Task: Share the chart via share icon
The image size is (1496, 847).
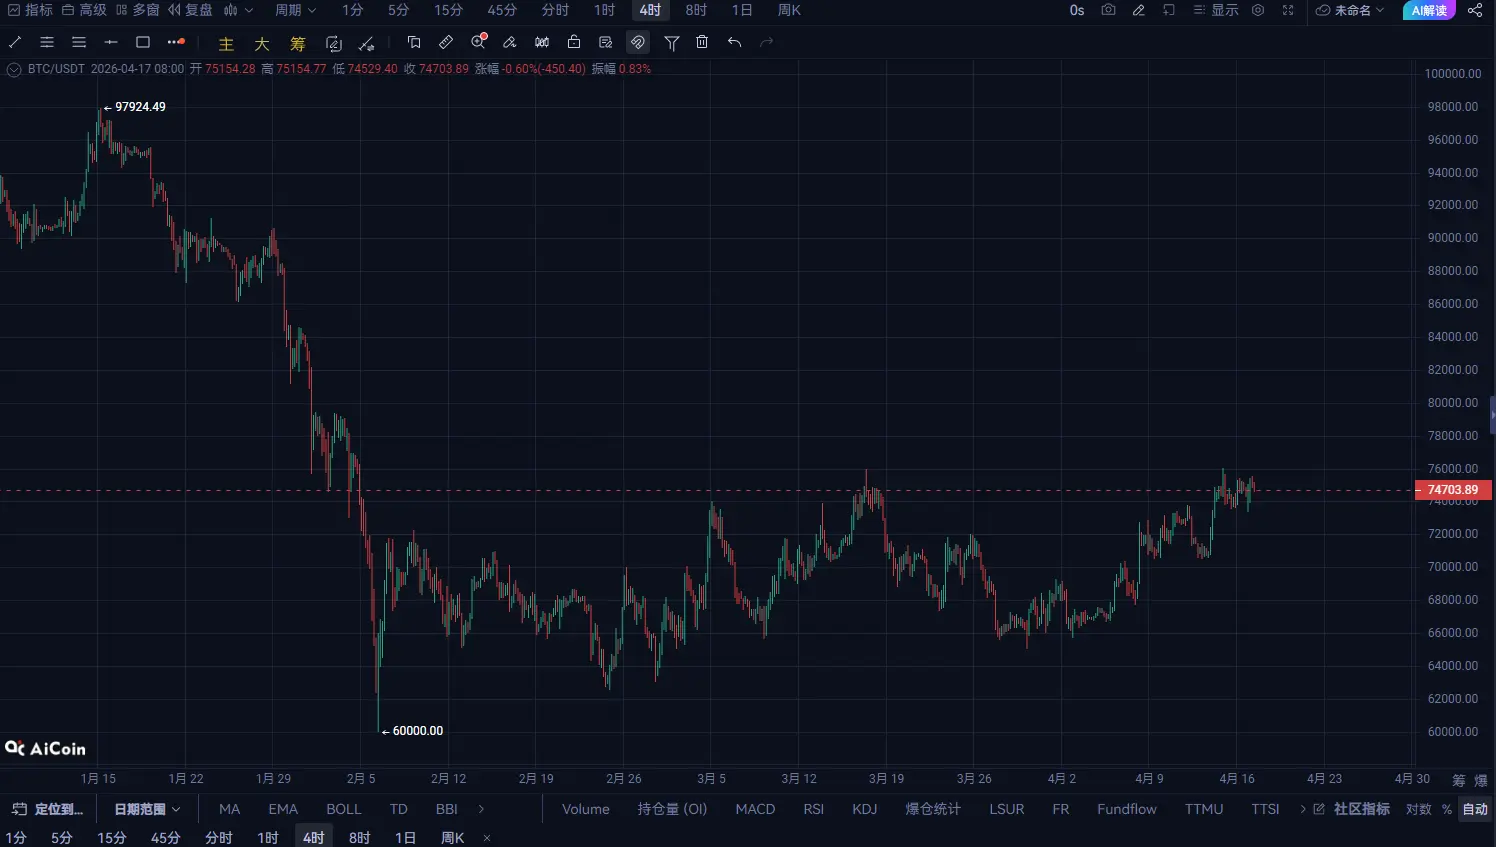Action: [x=1475, y=10]
